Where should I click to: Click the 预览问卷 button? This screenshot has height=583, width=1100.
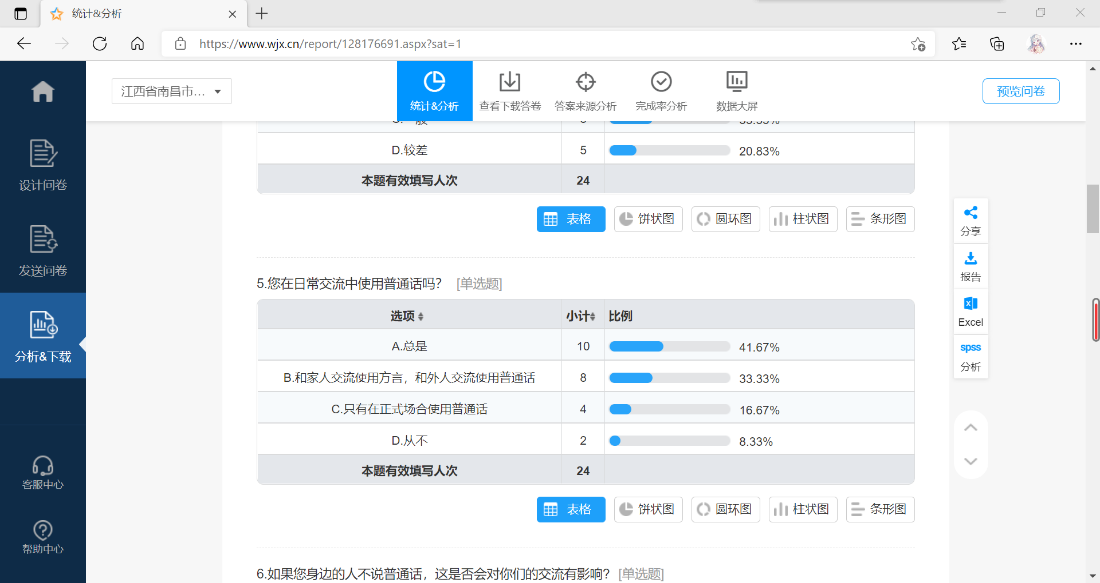click(x=1021, y=91)
